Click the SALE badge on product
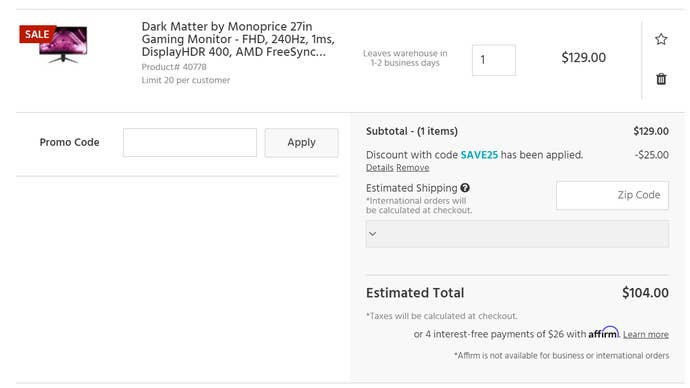Viewport: 690px width, 388px height. click(x=37, y=34)
